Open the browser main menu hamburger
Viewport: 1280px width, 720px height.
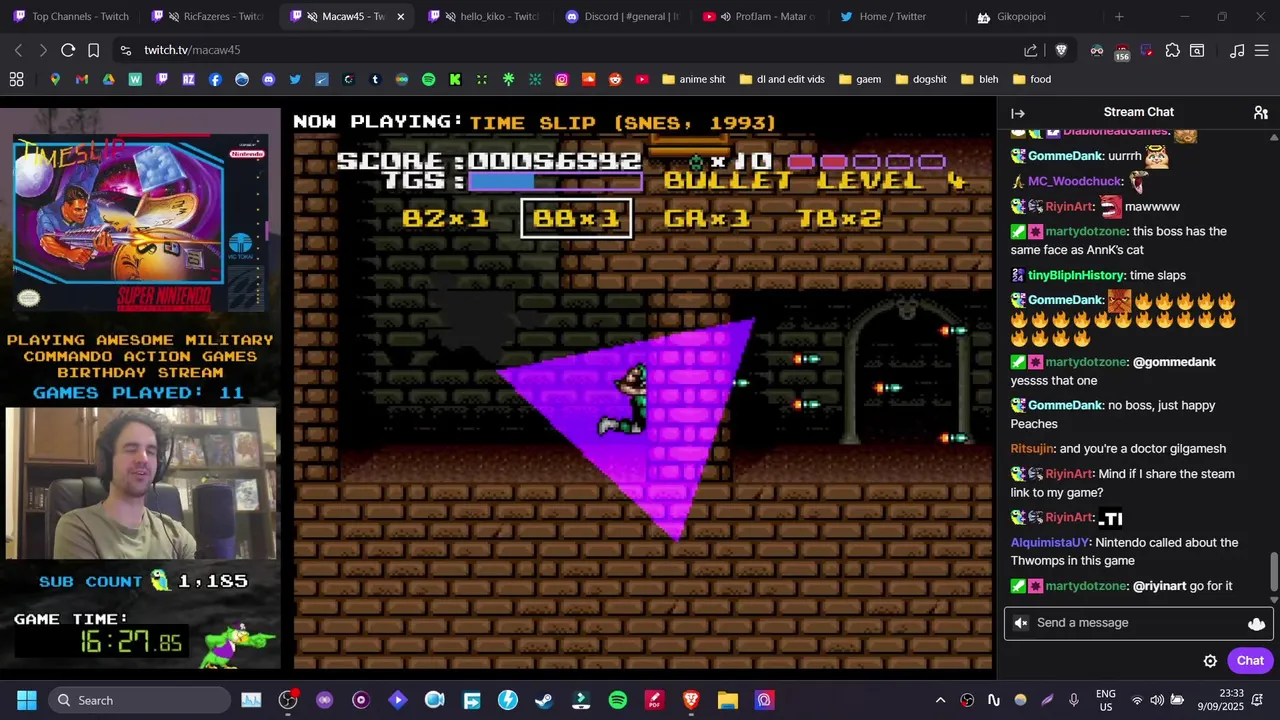pyautogui.click(x=1261, y=50)
